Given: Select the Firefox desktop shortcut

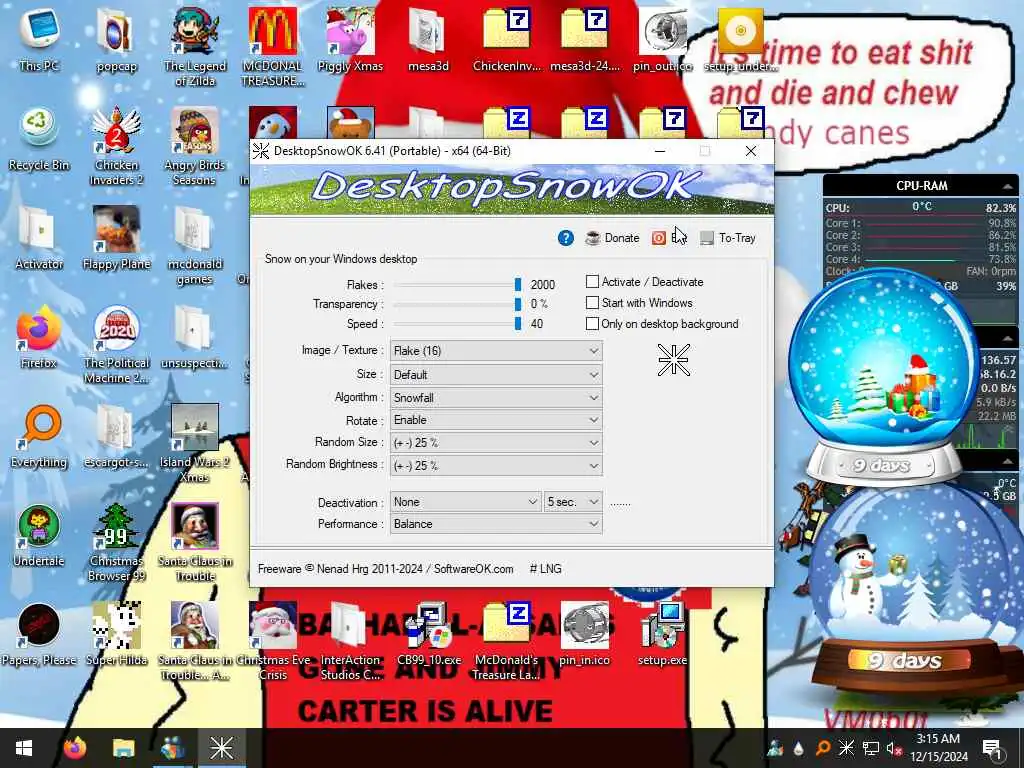Looking at the screenshot, I should point(39,338).
